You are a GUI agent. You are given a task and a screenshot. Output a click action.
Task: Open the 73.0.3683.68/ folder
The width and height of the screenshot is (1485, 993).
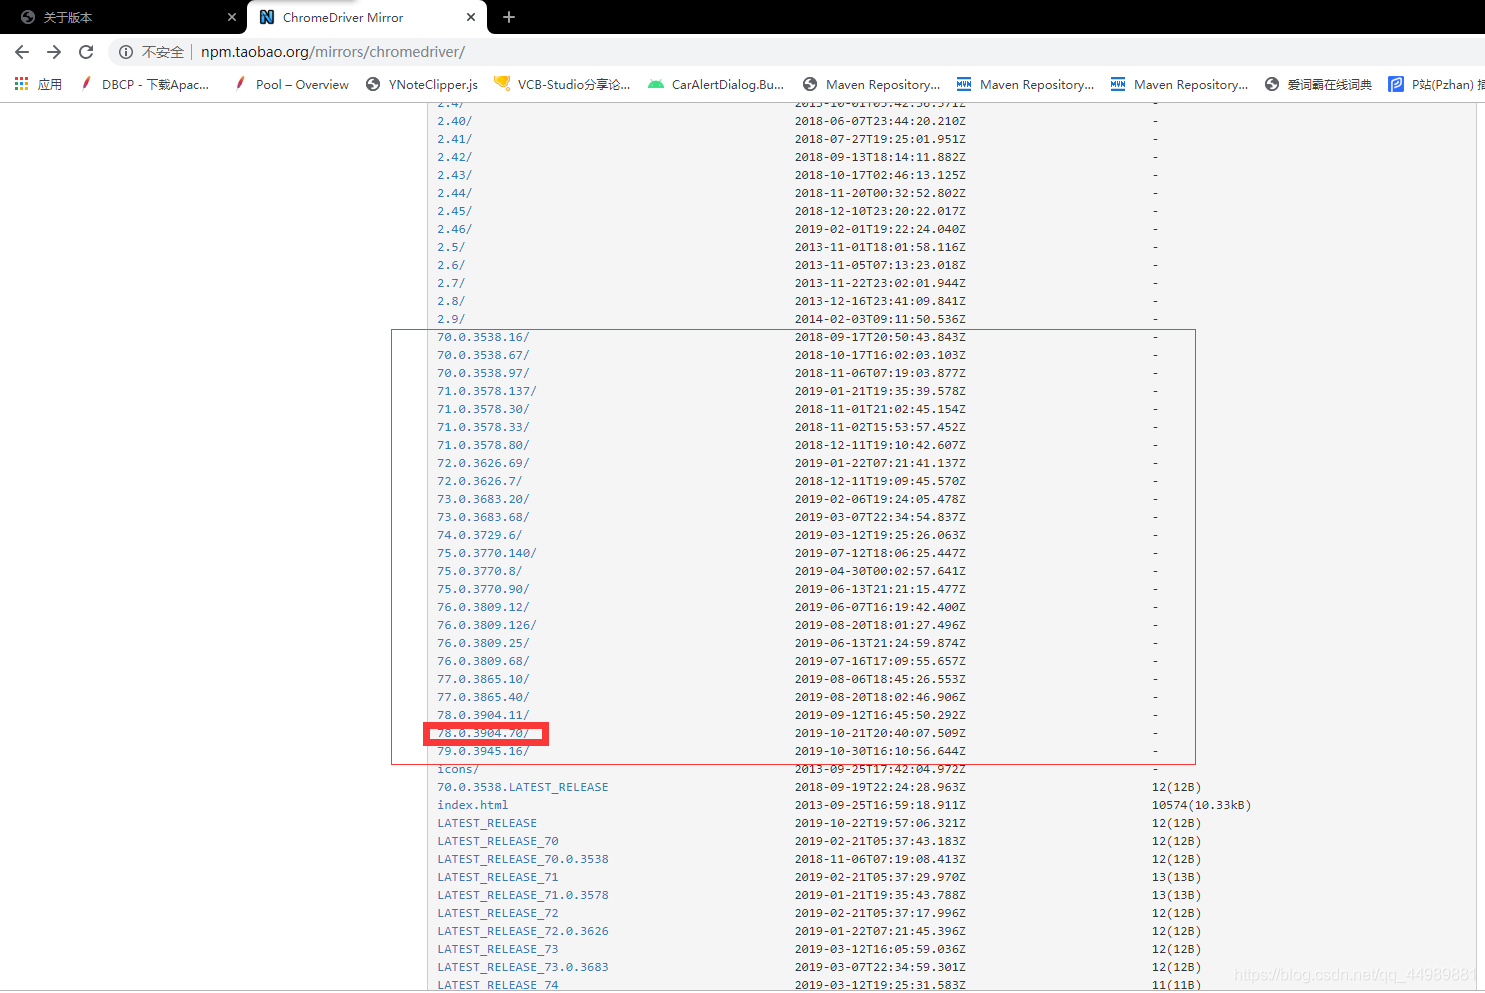pyautogui.click(x=483, y=517)
